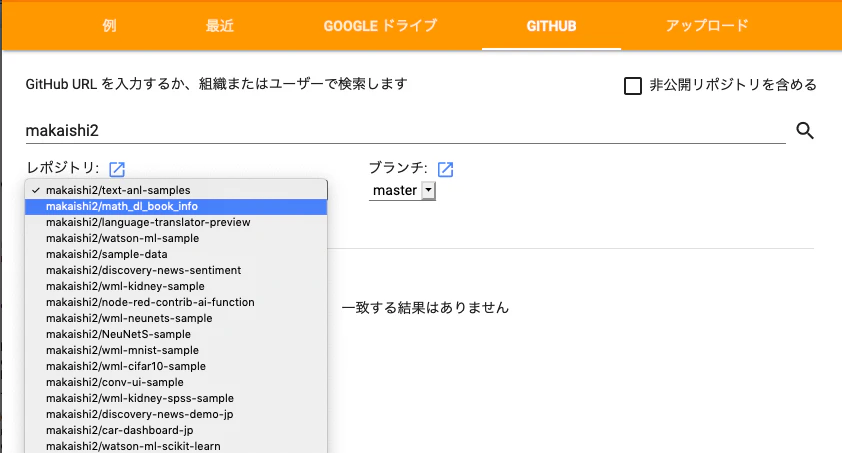
Task: Select the GITHUB tab
Action: point(551,26)
